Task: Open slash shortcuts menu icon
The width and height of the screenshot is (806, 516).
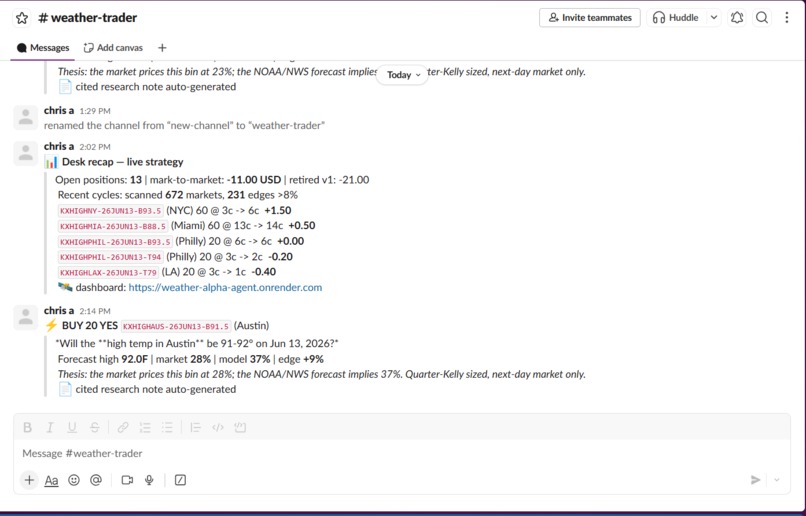Action: 180,480
